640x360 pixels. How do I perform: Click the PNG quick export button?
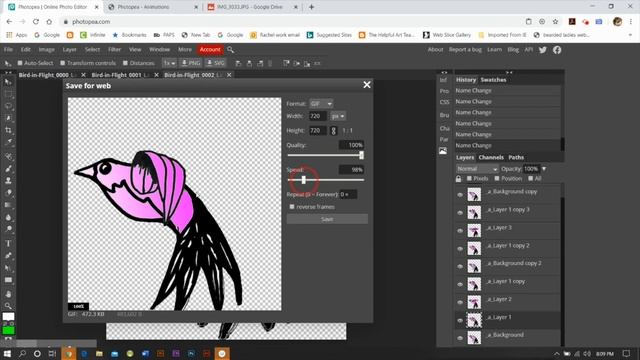pyautogui.click(x=191, y=63)
